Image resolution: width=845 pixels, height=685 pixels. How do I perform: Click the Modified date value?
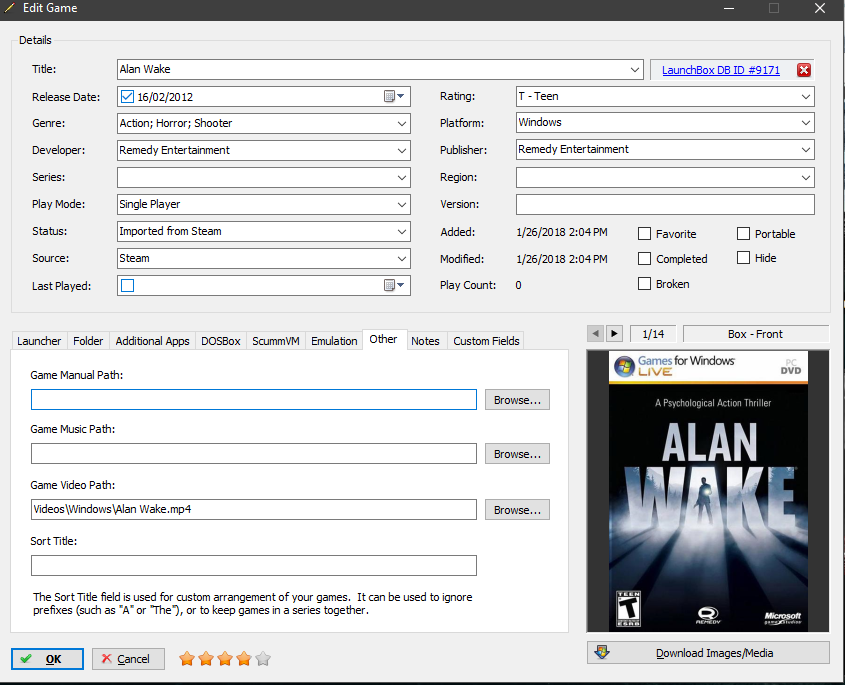point(562,259)
